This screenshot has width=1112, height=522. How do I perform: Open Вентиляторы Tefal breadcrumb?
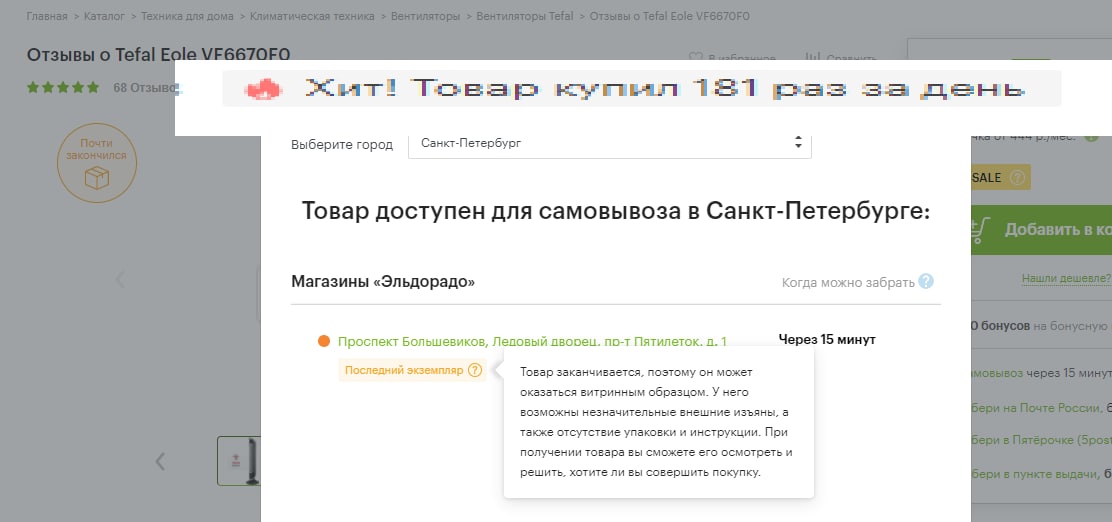(525, 16)
